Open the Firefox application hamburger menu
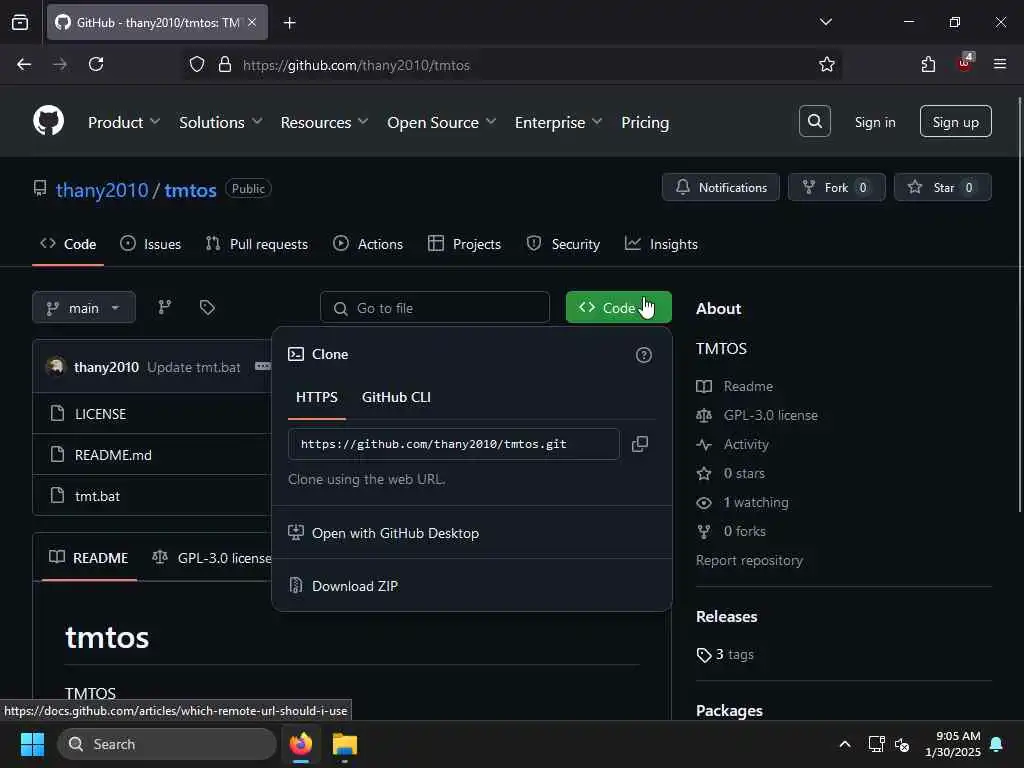Screen dimensions: 1024x768 (x=999, y=65)
